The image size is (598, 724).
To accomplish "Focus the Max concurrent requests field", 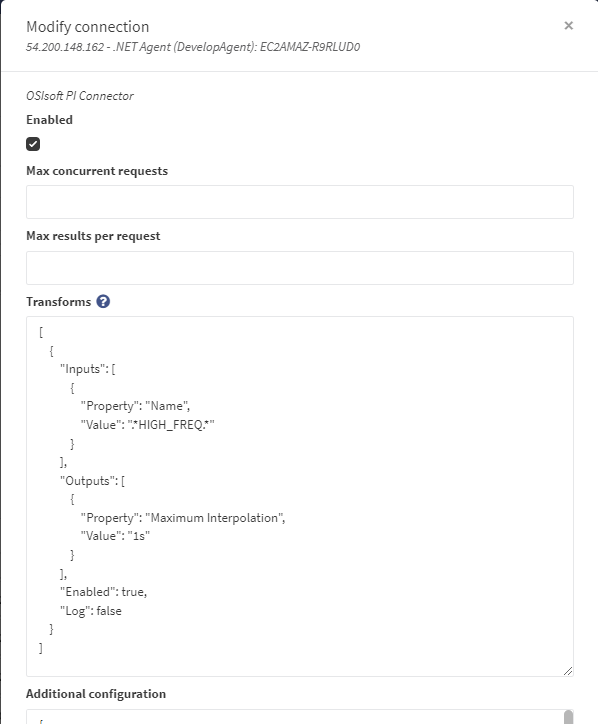I will tap(300, 202).
